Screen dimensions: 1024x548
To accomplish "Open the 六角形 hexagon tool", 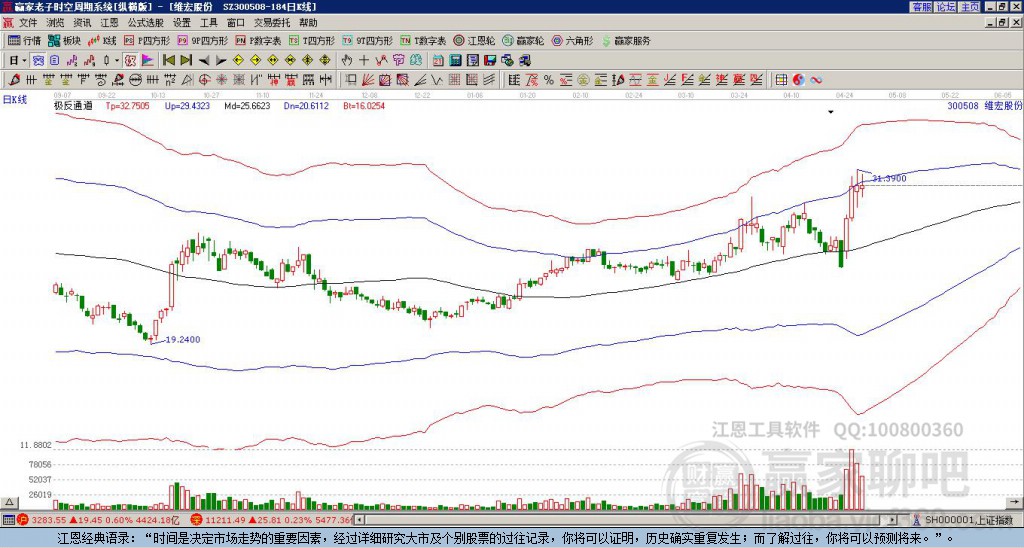I will [573, 40].
